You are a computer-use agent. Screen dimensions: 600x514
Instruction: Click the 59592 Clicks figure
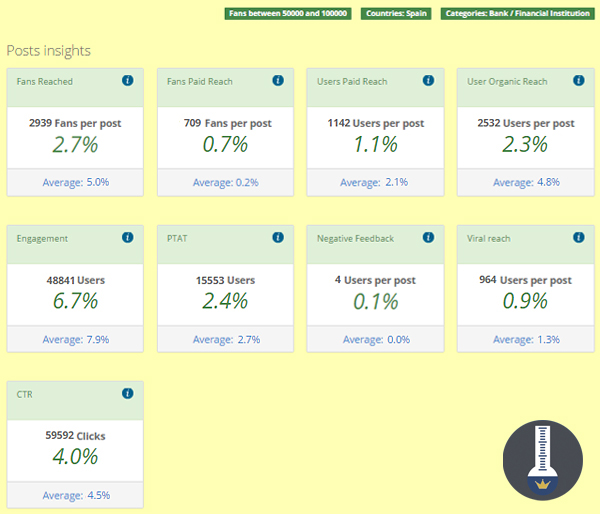coord(75,436)
